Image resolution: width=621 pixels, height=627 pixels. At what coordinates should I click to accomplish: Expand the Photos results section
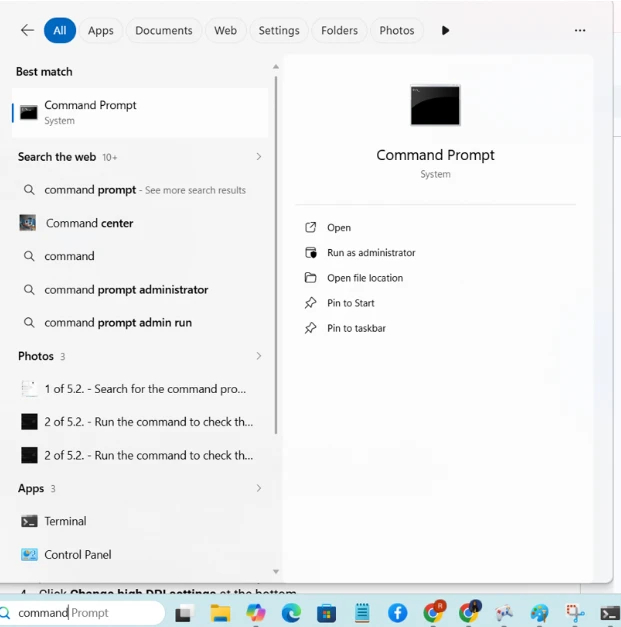tap(259, 356)
